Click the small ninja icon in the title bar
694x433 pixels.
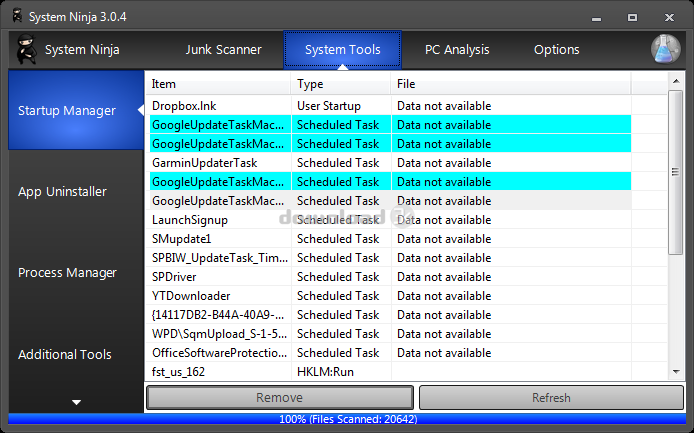[x=17, y=16]
